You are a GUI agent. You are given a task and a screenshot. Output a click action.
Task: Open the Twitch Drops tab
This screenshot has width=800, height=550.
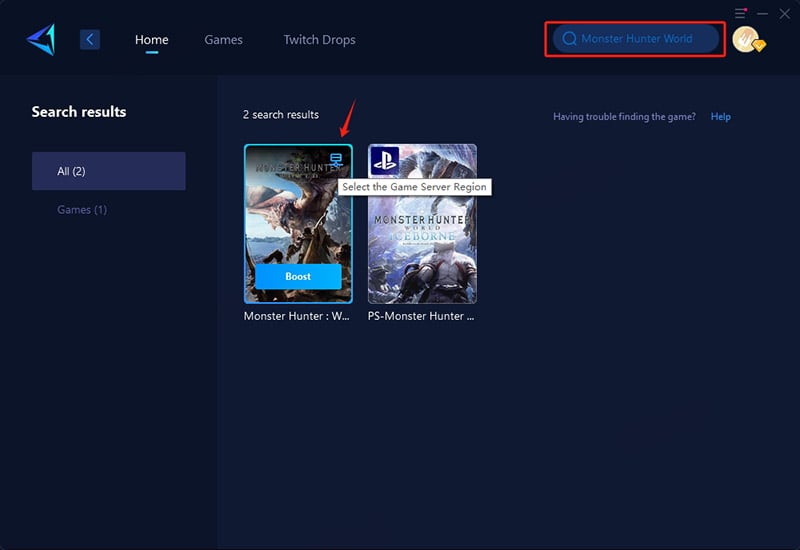coord(319,39)
